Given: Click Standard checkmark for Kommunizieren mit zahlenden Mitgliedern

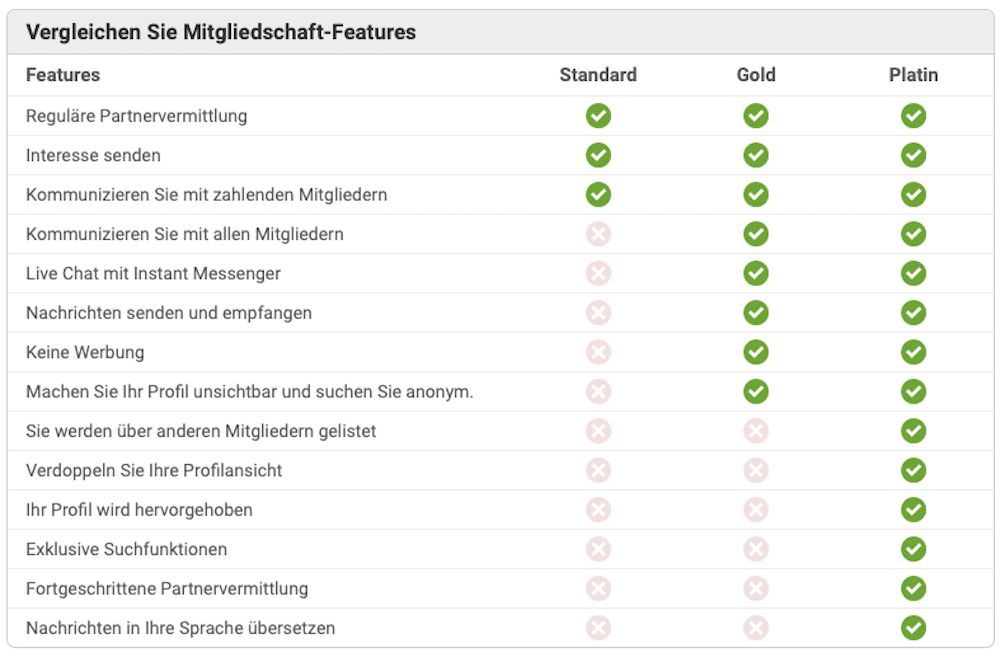Looking at the screenshot, I should tap(598, 195).
